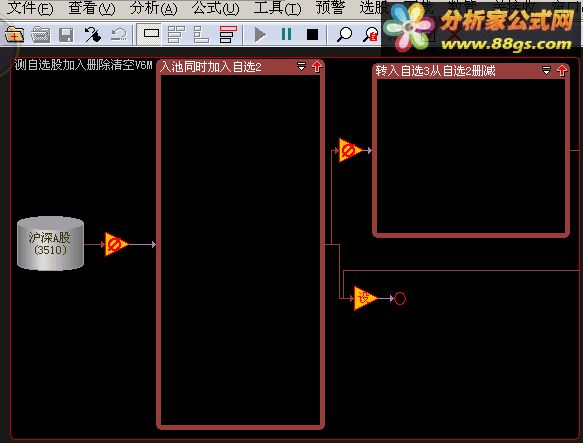Click the 入池同时加入自选2 panel title
This screenshot has width=583, height=443.
210,67
